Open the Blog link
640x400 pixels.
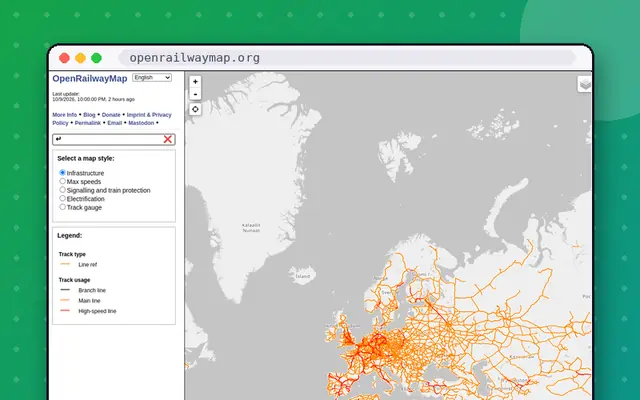pos(89,115)
